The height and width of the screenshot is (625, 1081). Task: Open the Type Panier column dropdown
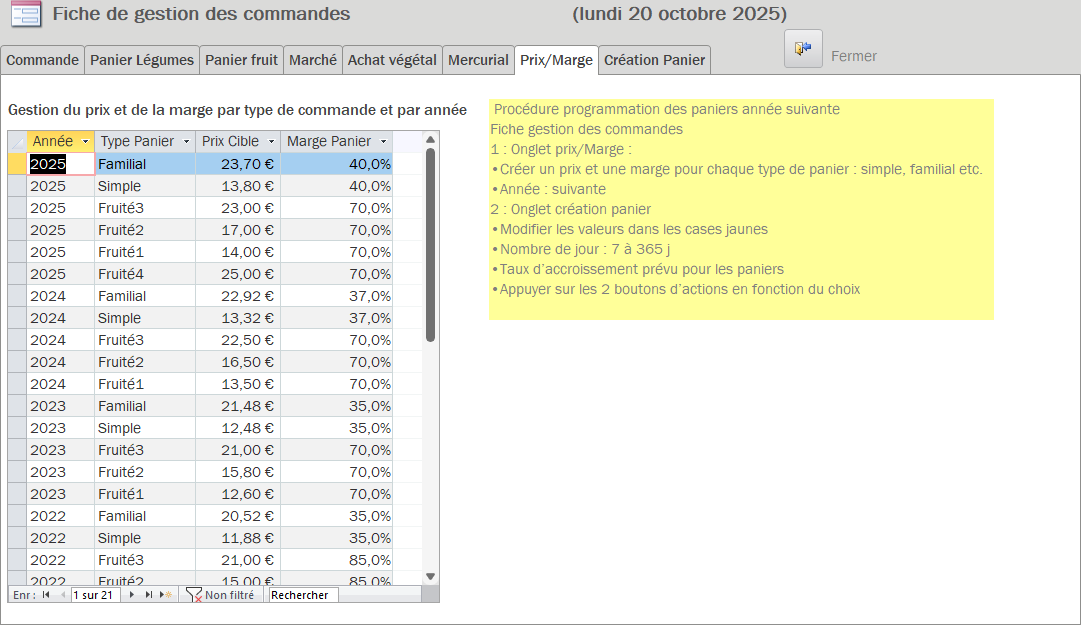(x=185, y=142)
